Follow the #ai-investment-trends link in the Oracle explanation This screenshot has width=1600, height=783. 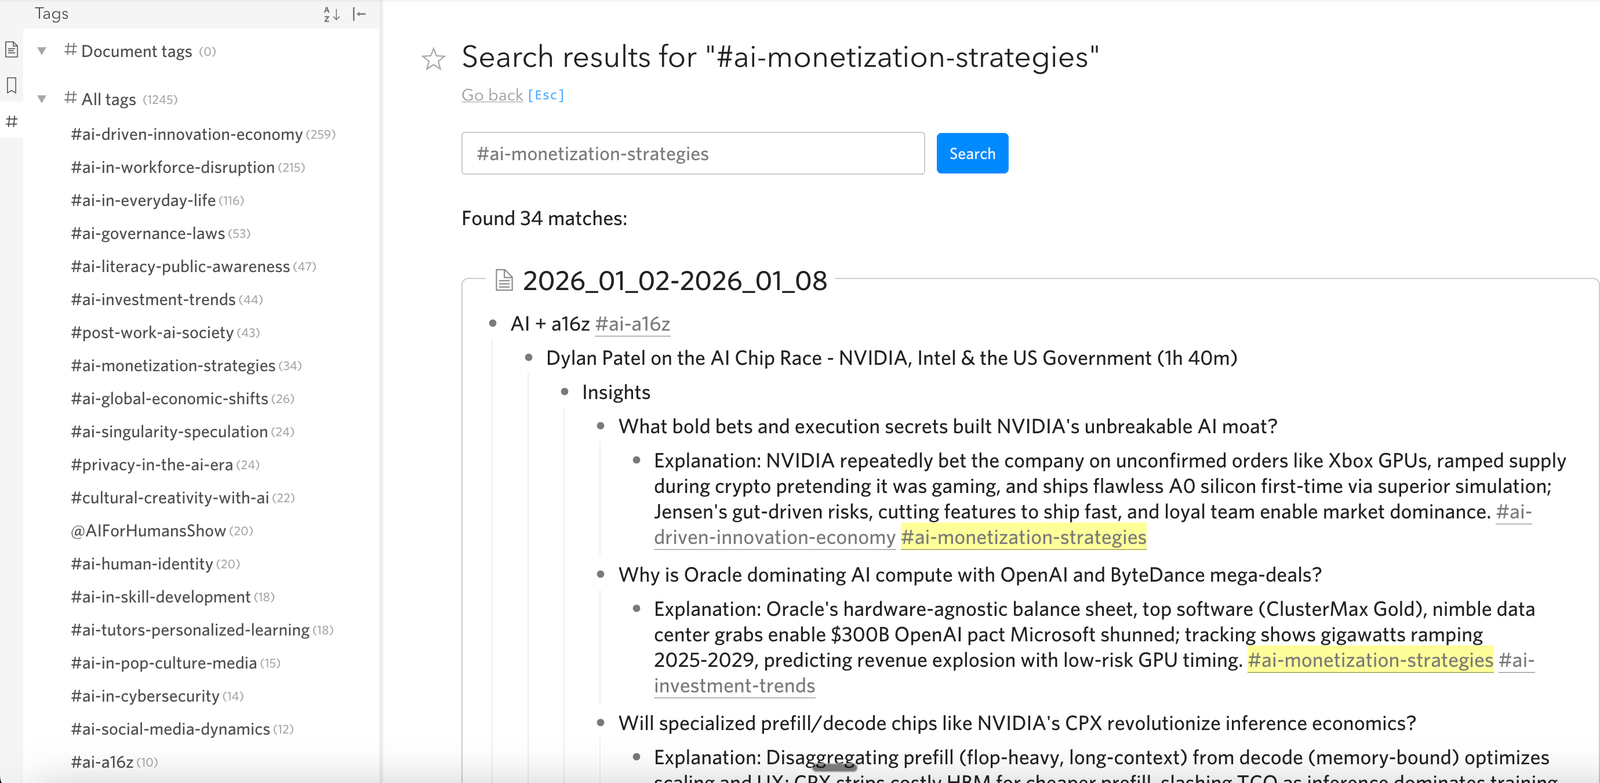point(735,686)
